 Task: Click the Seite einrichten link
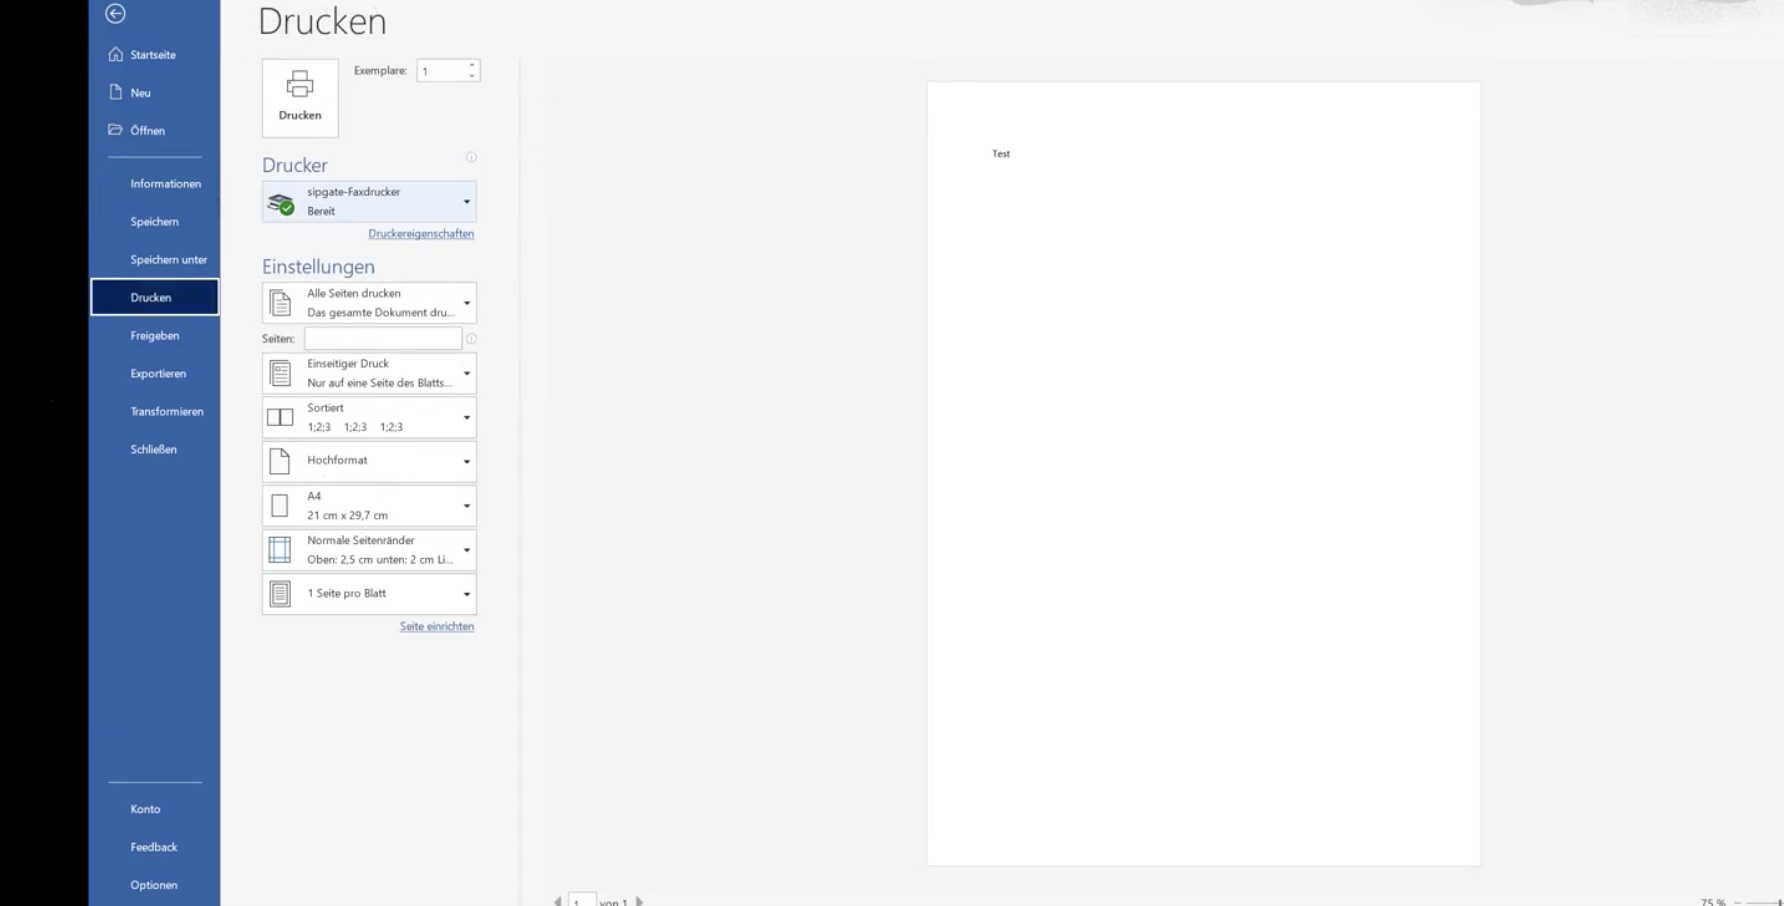pyautogui.click(x=437, y=627)
